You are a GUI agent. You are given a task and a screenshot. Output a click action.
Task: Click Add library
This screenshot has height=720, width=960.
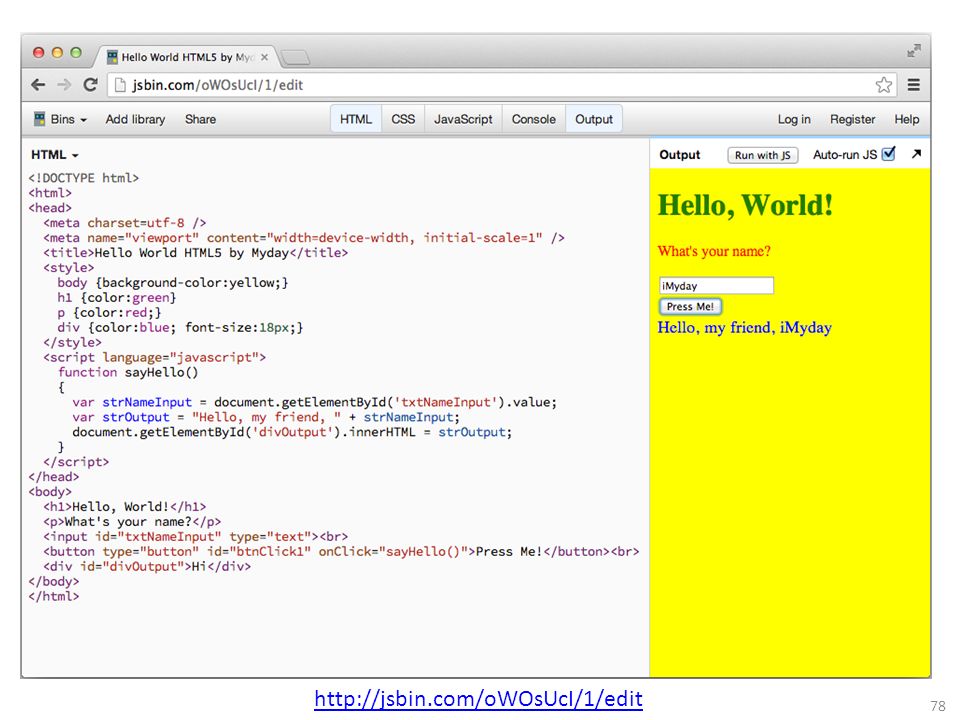pyautogui.click(x=135, y=119)
